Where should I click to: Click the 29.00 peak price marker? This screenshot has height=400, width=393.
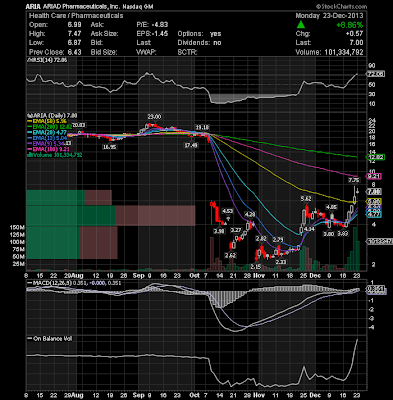pyautogui.click(x=154, y=116)
